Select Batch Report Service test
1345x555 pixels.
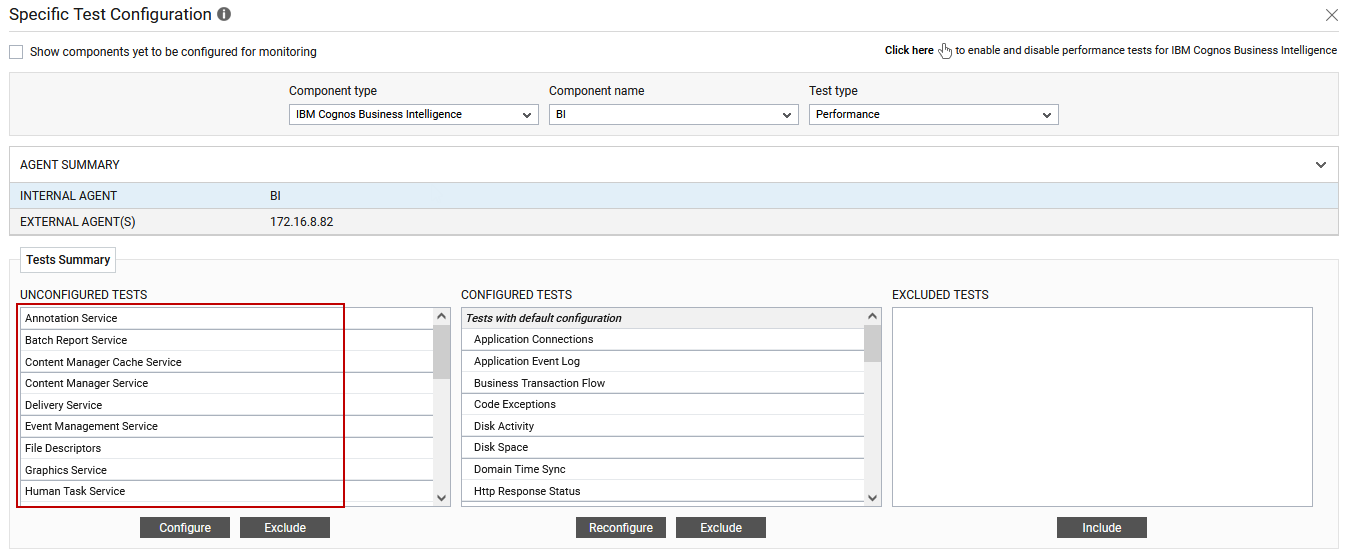[x=227, y=340]
